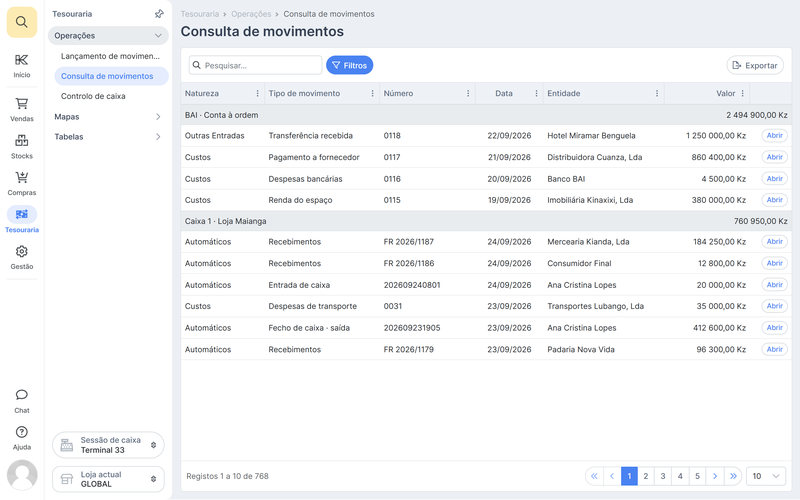
Task: Open the Gestão settings module
Action: [21, 257]
